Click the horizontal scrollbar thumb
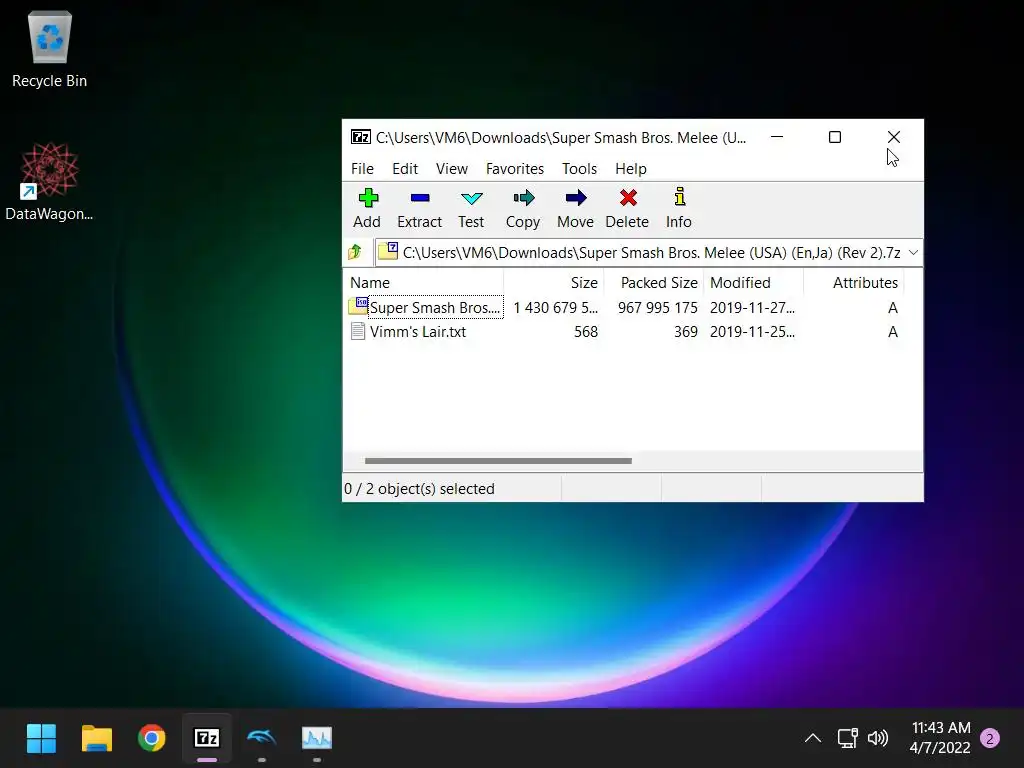This screenshot has width=1024, height=768. (x=498, y=461)
